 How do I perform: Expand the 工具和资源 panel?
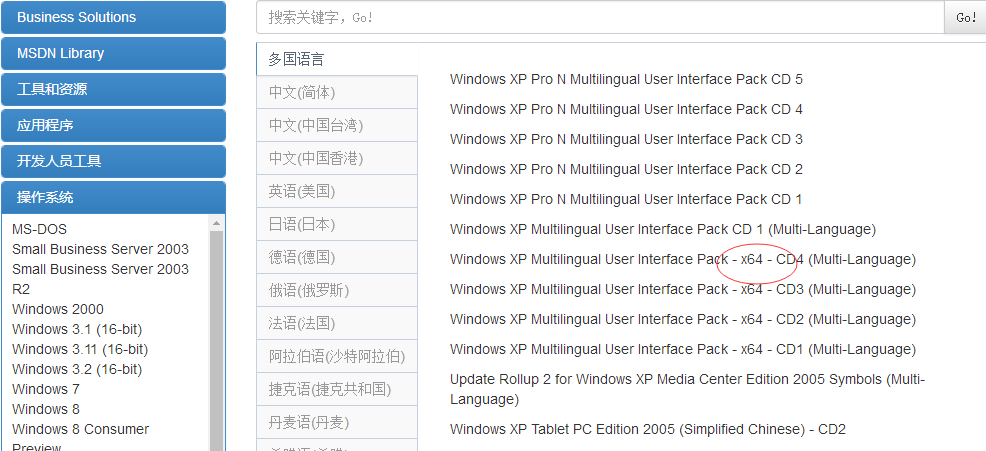pos(113,89)
